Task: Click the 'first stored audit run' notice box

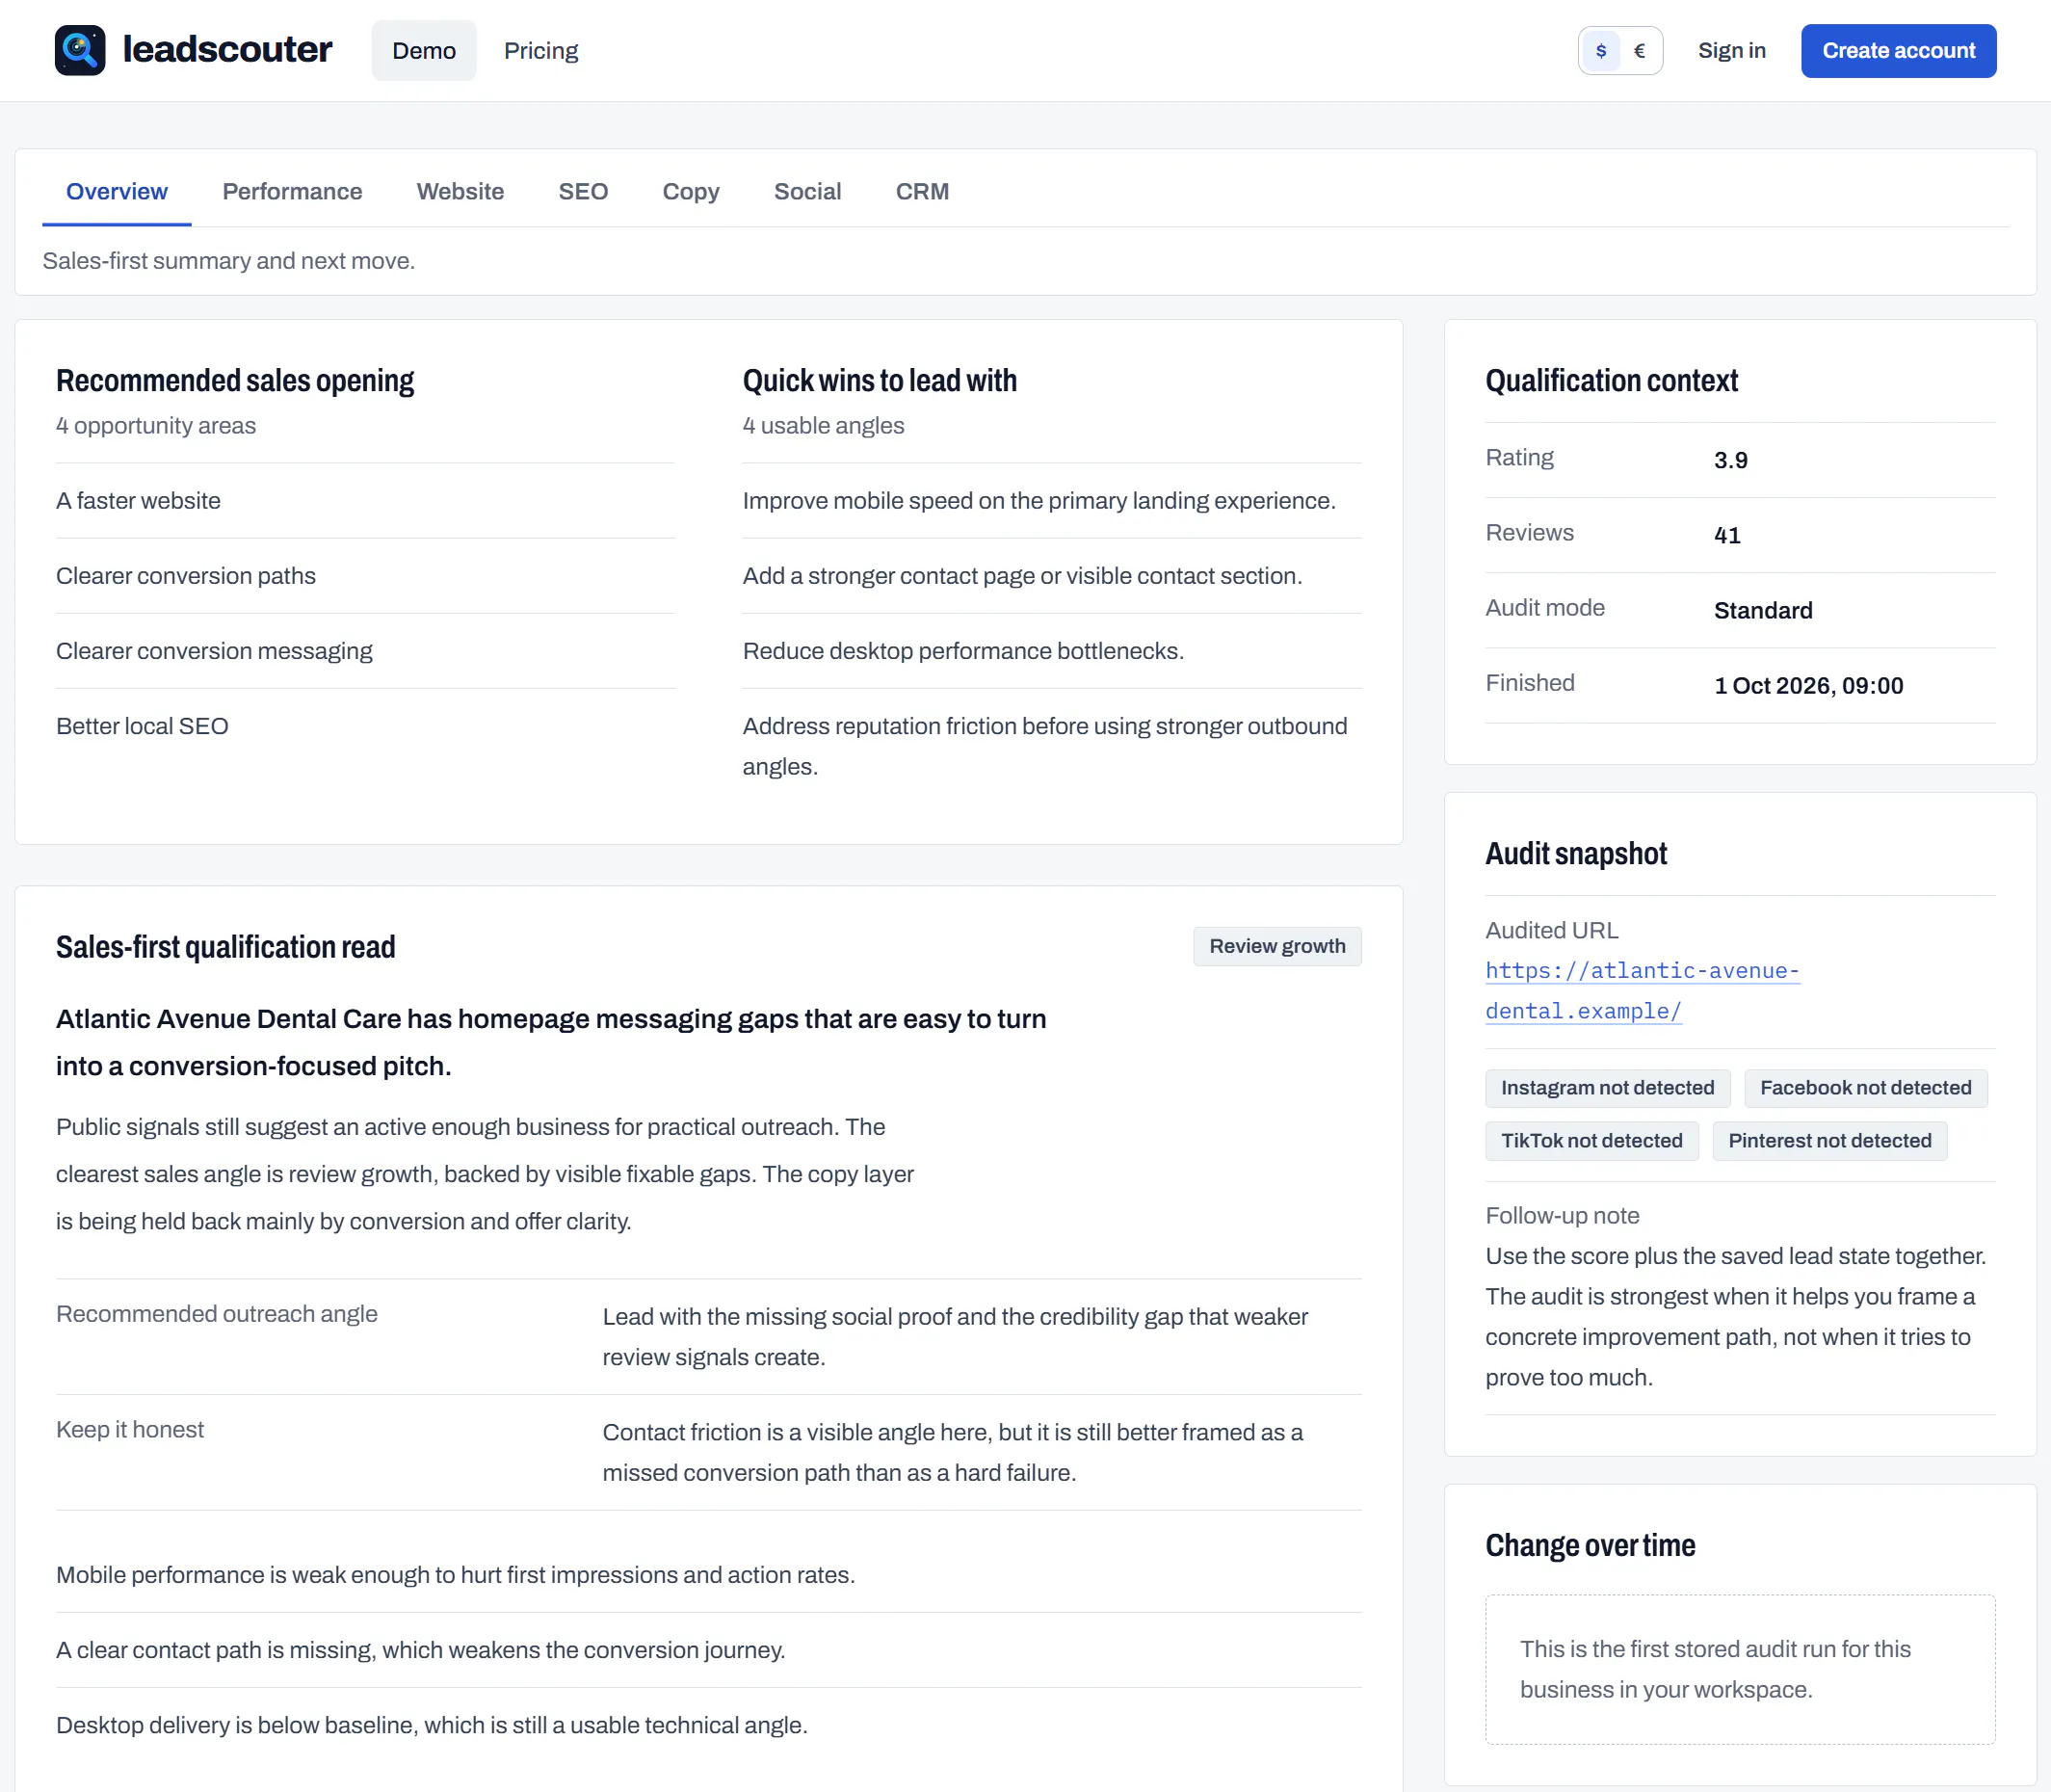Action: pos(1740,1669)
